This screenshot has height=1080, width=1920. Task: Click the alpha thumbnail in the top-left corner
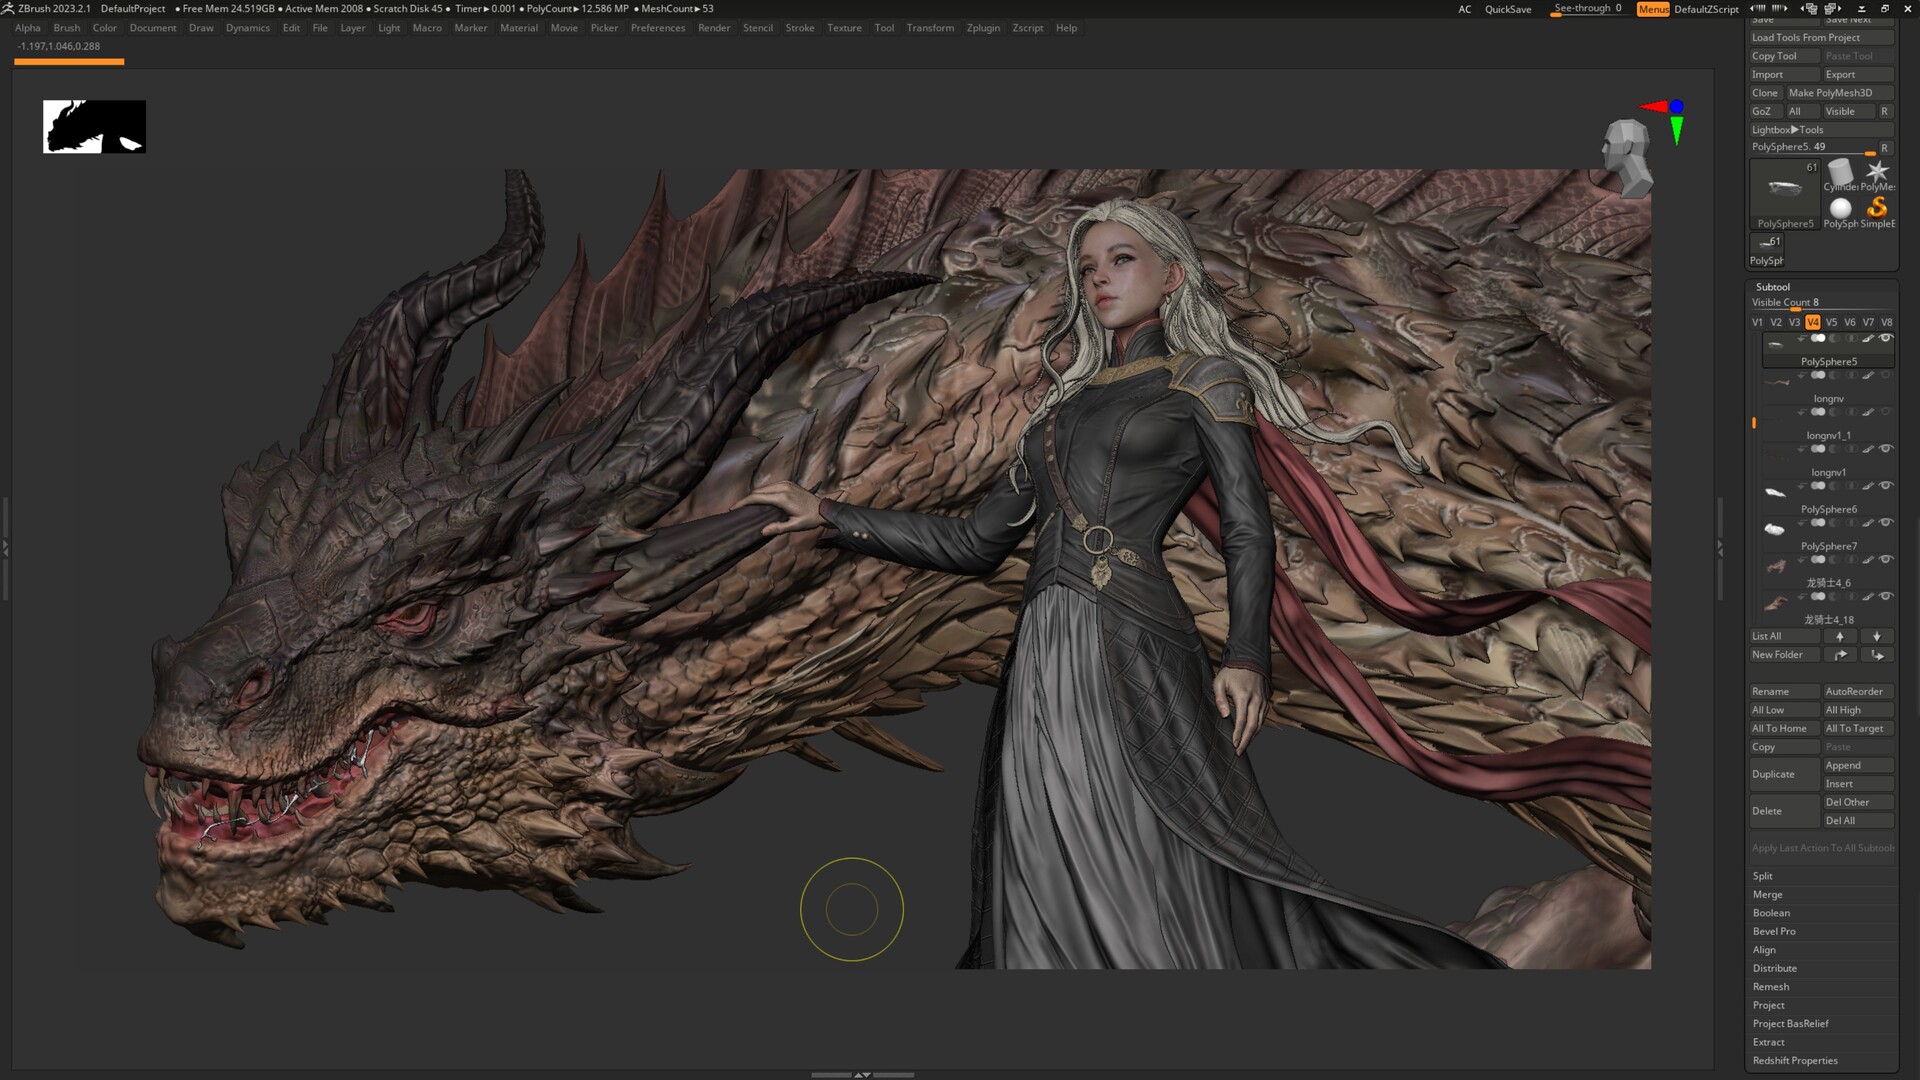(x=93, y=126)
